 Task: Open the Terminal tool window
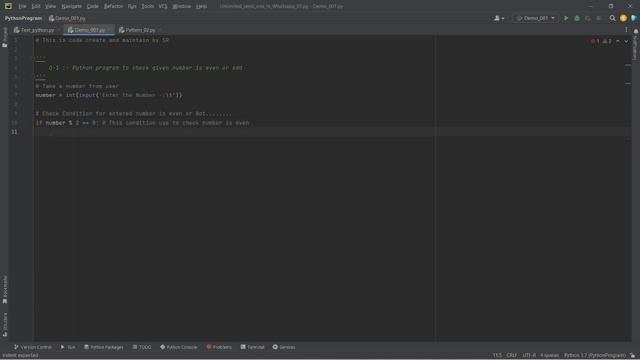point(252,347)
